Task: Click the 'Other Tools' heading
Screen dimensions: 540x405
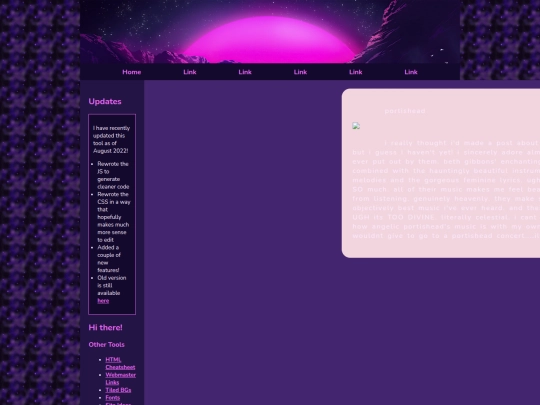Action: pyautogui.click(x=106, y=345)
